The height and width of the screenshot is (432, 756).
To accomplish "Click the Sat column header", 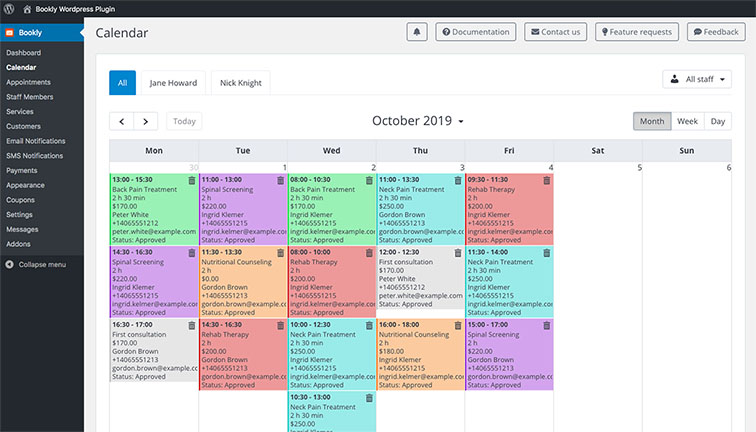I will (x=598, y=150).
